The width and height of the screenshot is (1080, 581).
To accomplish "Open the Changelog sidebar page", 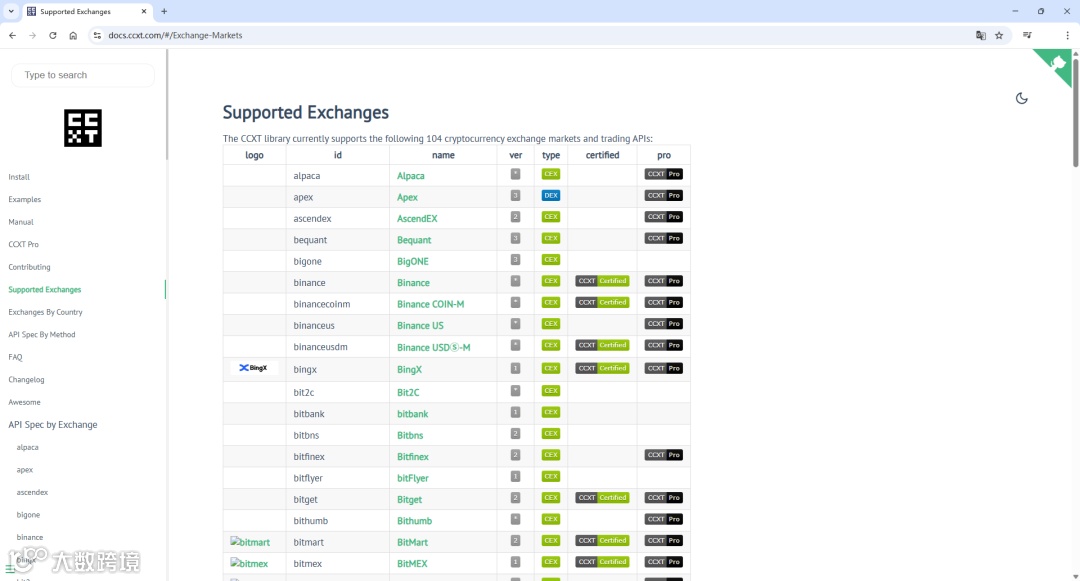I will tap(26, 380).
